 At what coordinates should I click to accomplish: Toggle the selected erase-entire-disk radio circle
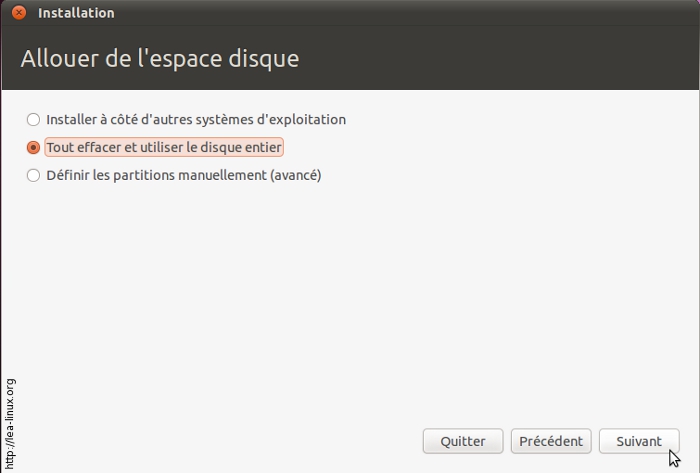tap(34, 148)
